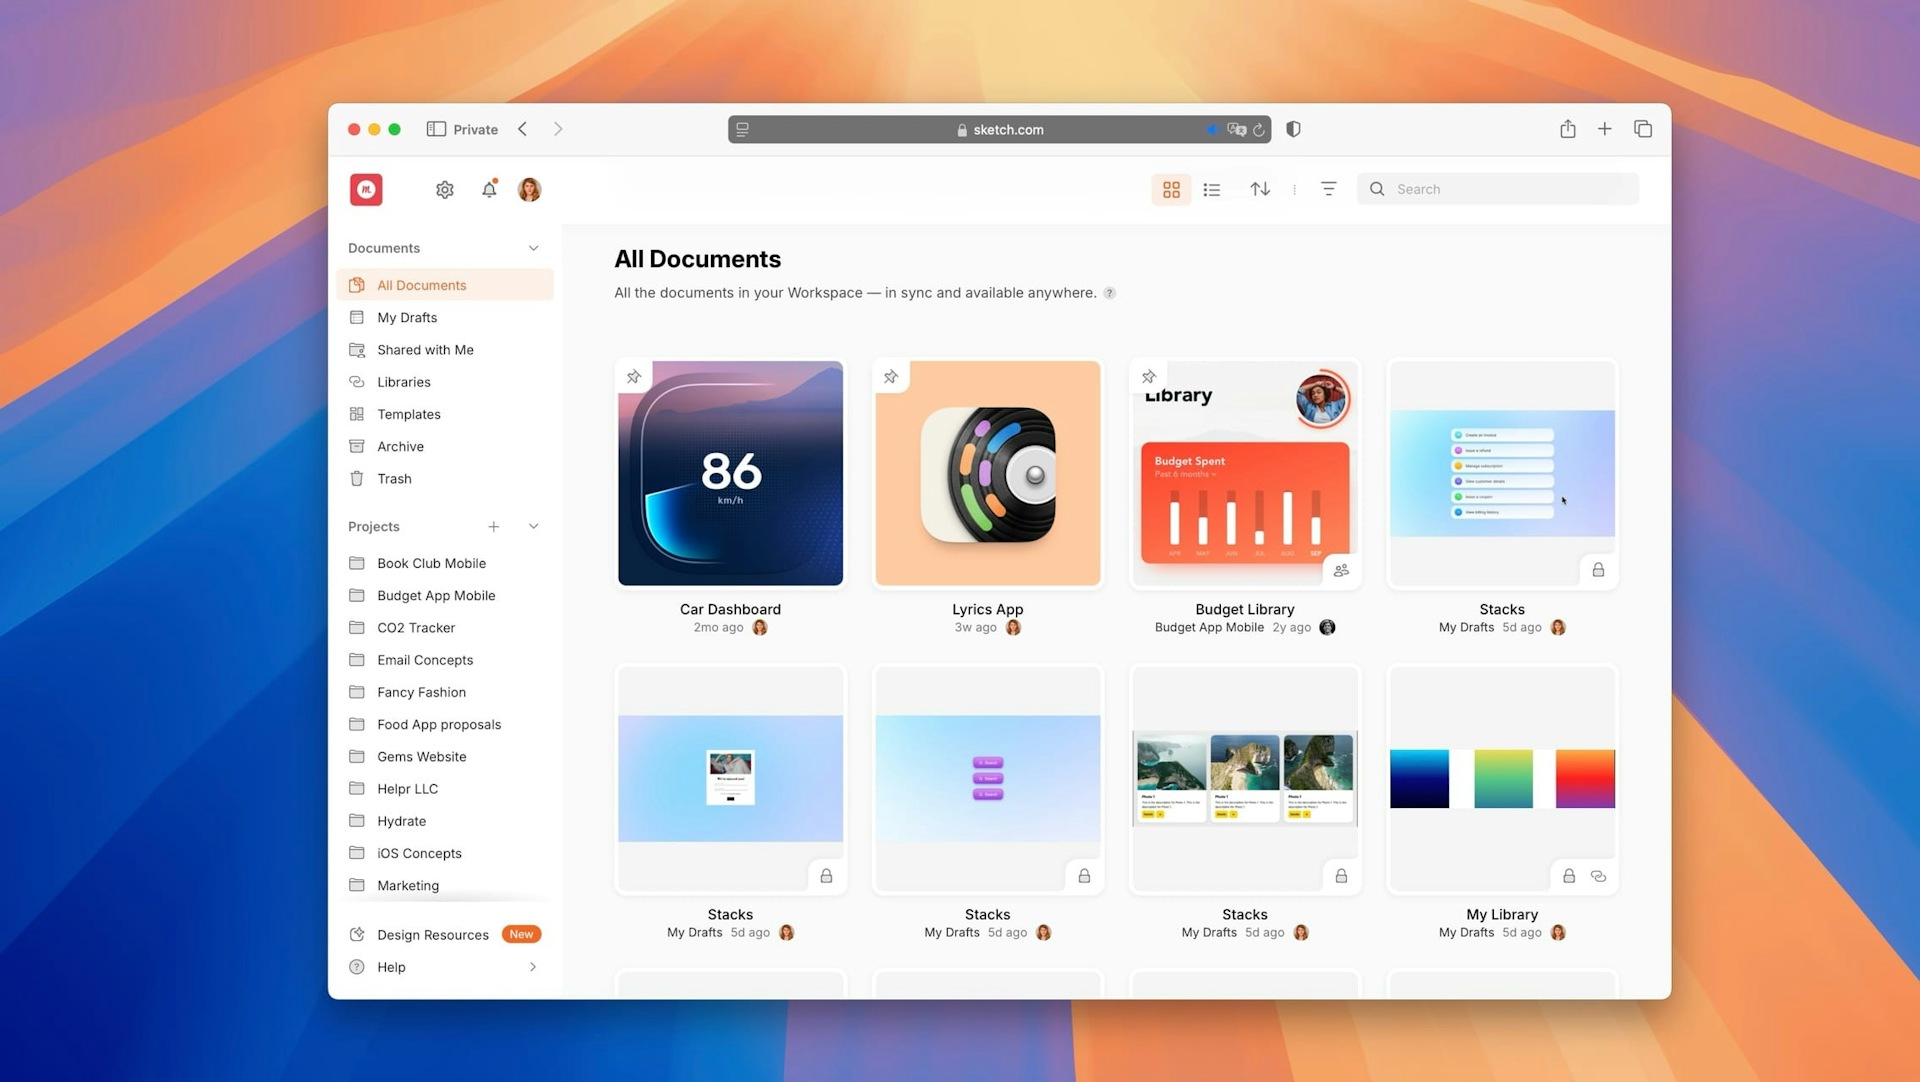This screenshot has height=1082, width=1920.
Task: Open Design Resources
Action: click(x=432, y=934)
